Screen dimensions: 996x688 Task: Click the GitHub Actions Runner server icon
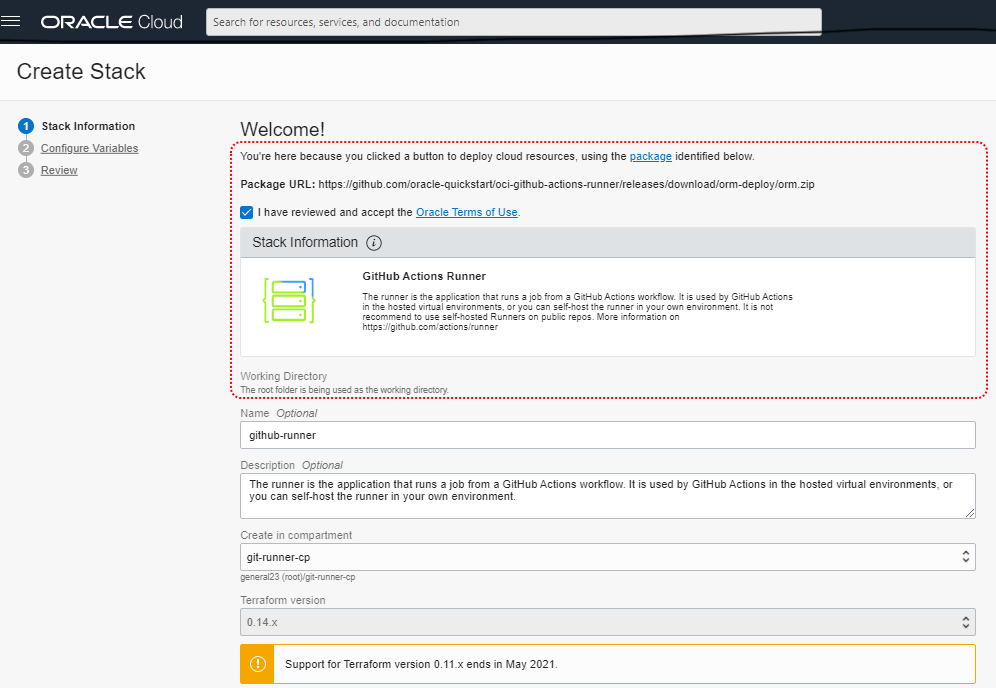click(x=289, y=301)
